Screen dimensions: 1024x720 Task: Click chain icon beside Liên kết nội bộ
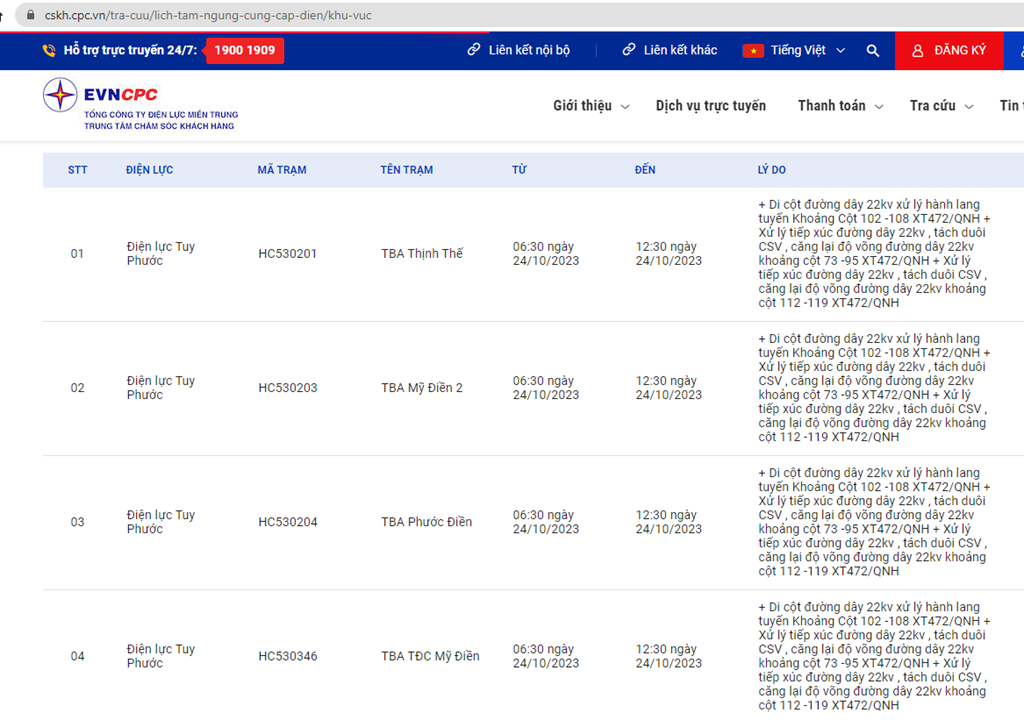(473, 50)
